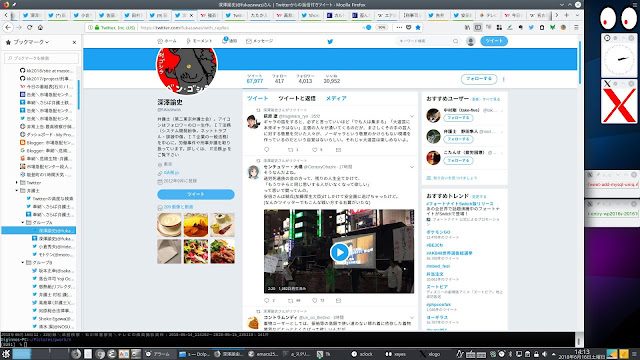Open a new tab with plus button
Image resolution: width=640 pixels, height=360 pixels.
[567, 15]
